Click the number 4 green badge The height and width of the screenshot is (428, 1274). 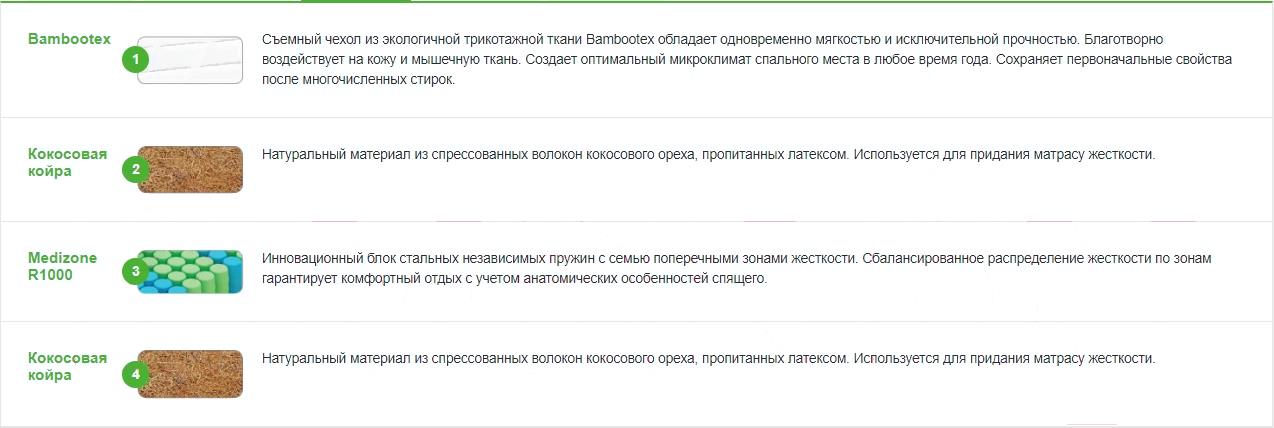(x=135, y=374)
